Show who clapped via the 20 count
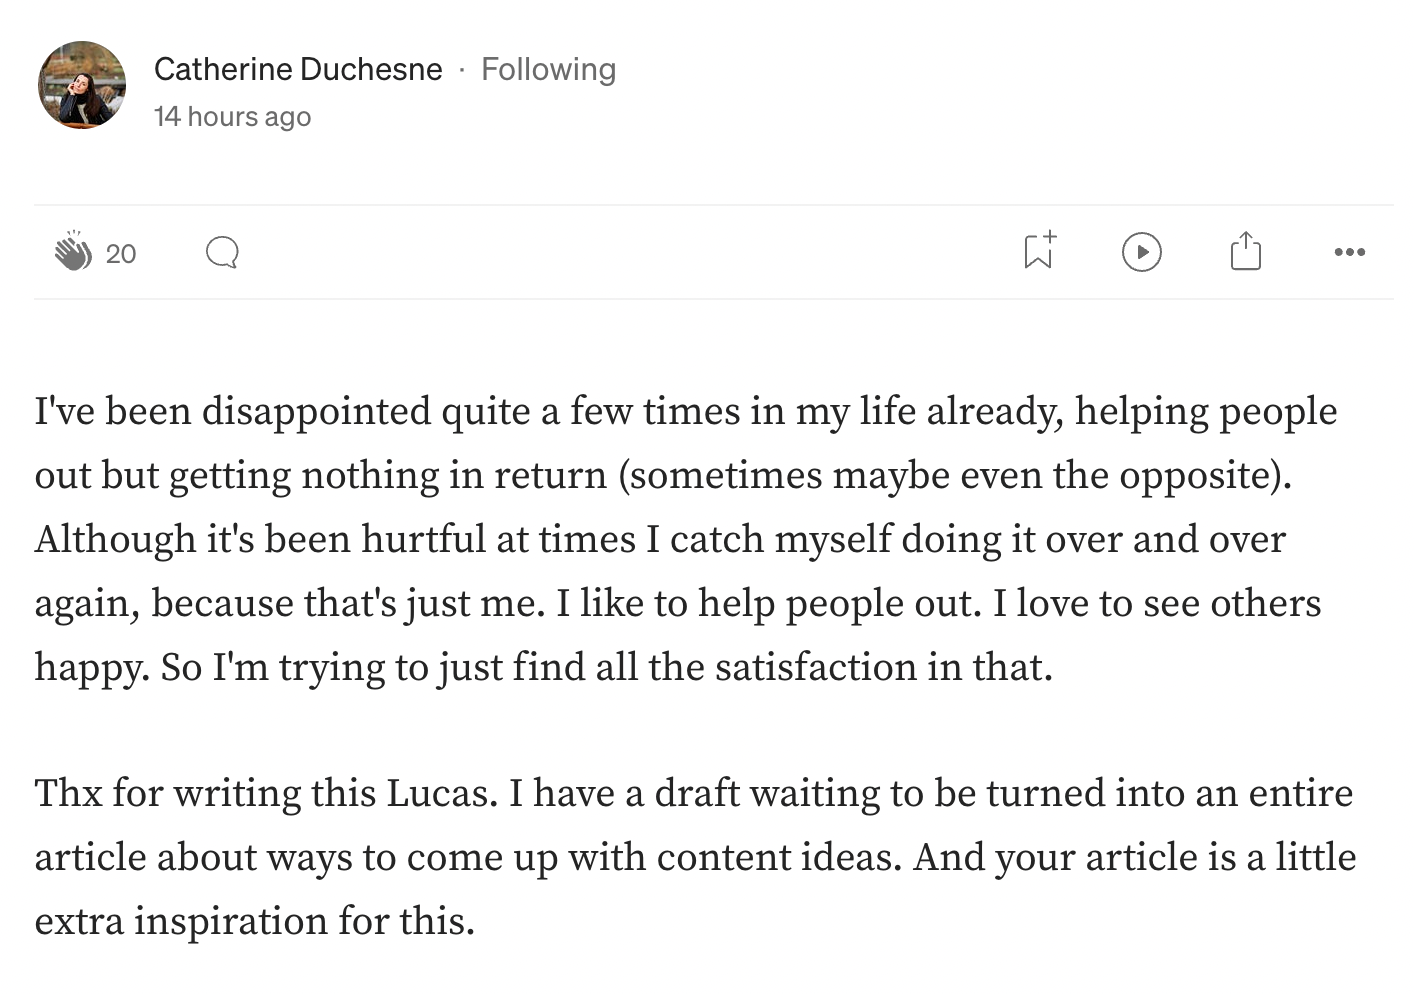 pyautogui.click(x=121, y=254)
